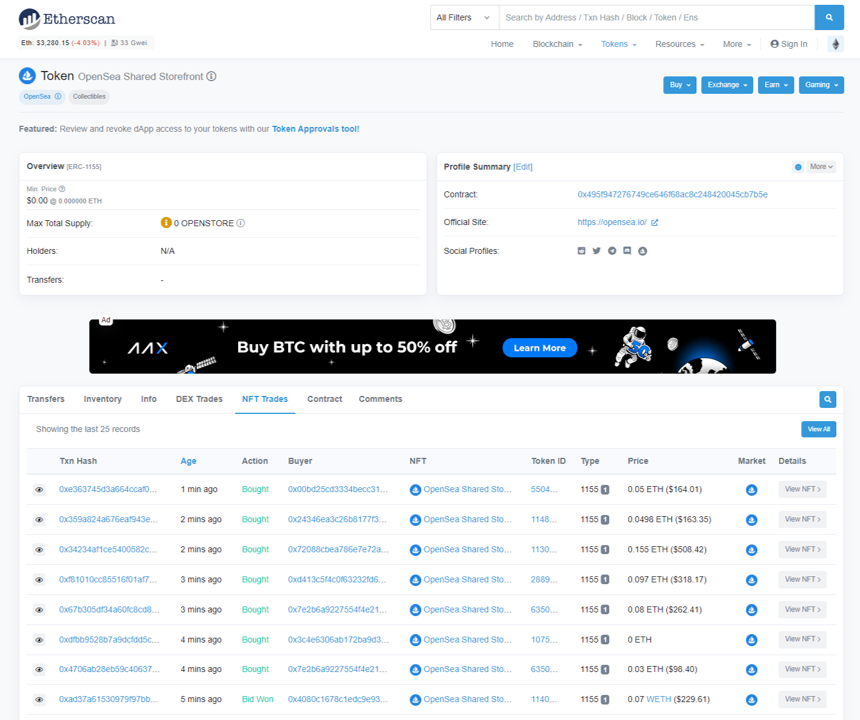This screenshot has height=720, width=860.
Task: Click OpenSea market icon in 0.155 ETH row
Action: (x=751, y=550)
